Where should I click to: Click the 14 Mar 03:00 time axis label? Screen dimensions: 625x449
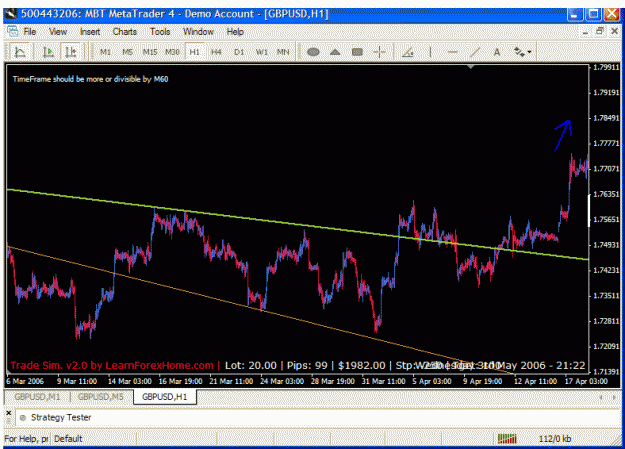pos(130,381)
